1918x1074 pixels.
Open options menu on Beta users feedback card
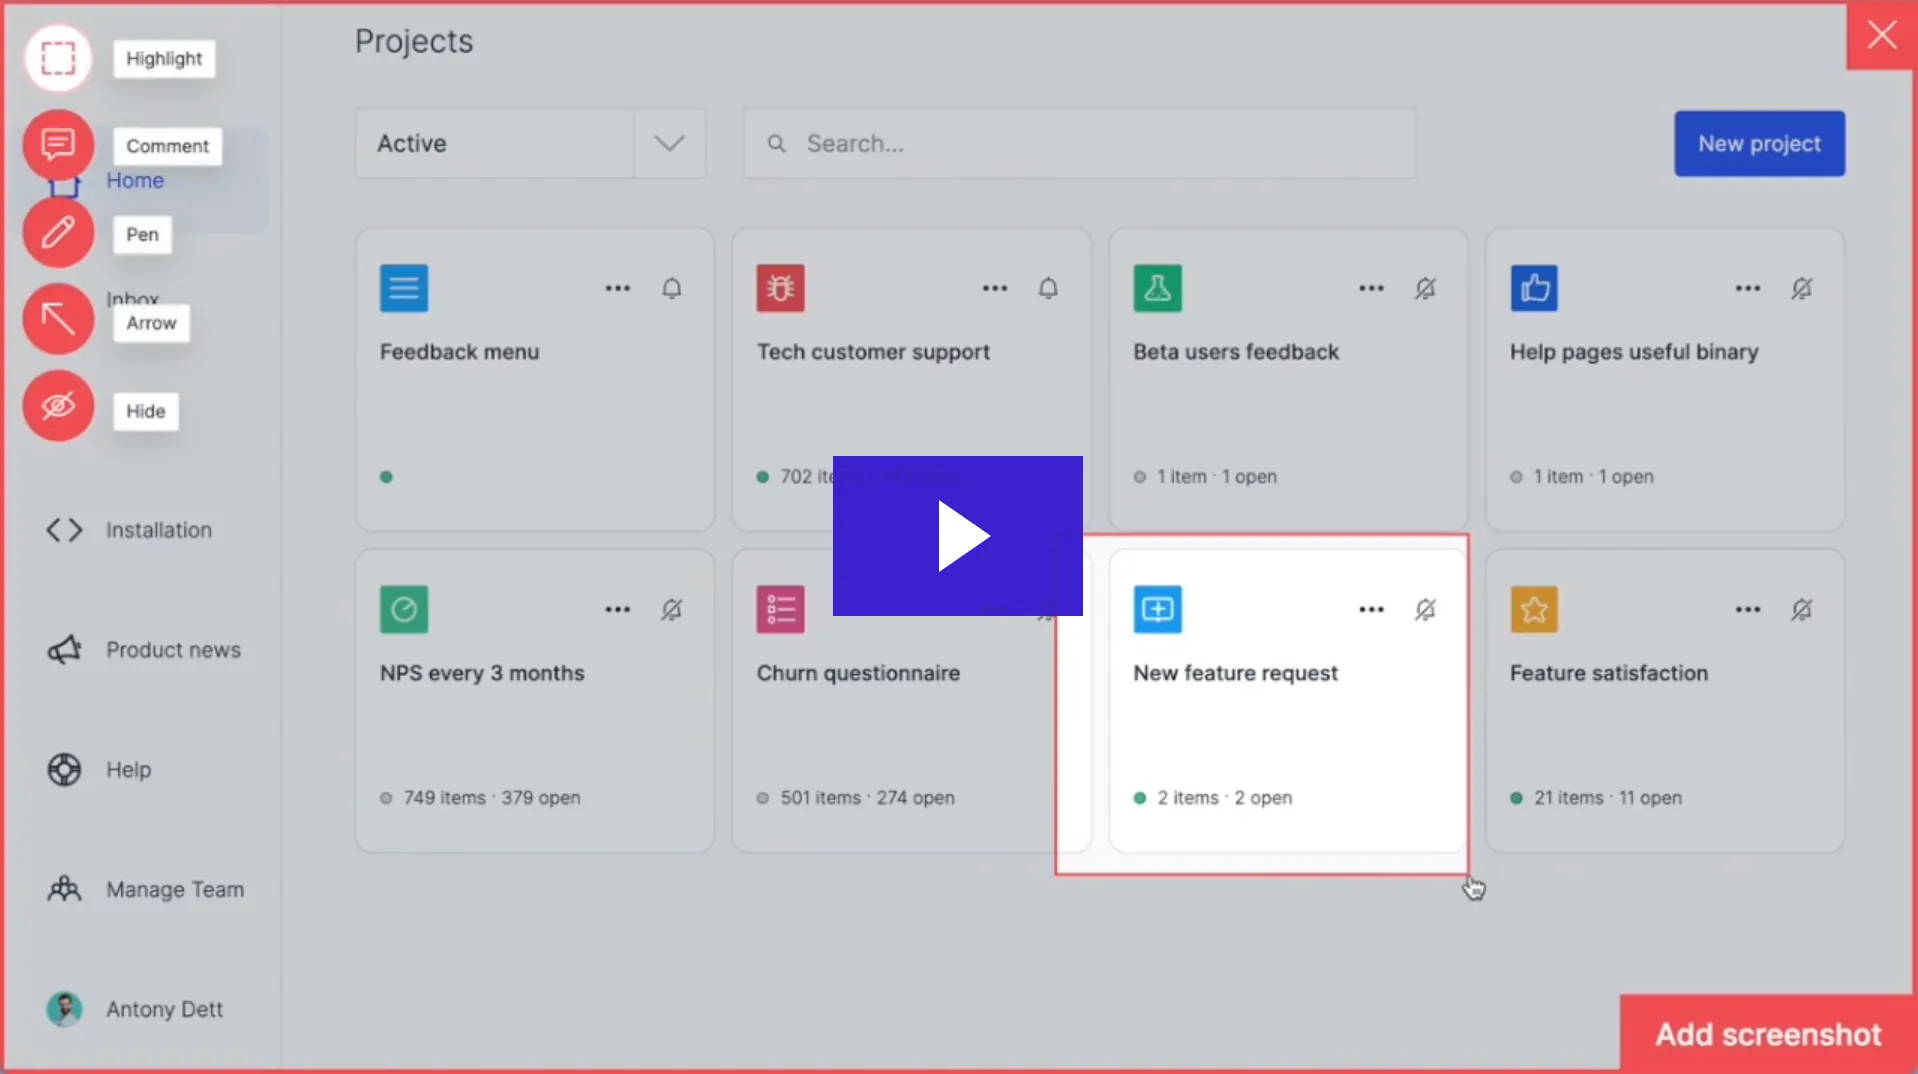pos(1371,288)
